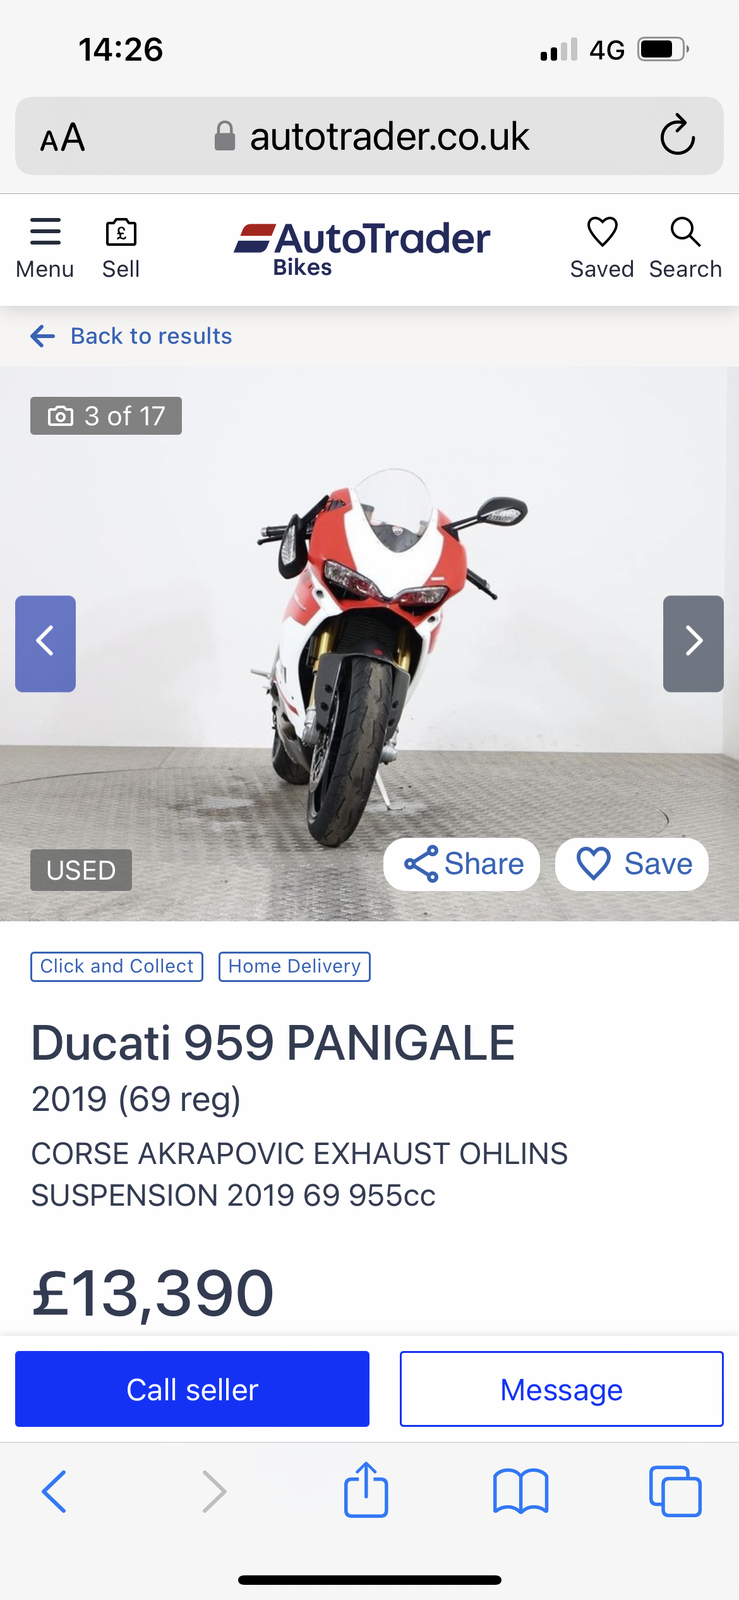
Task: Tap the Call seller button
Action: click(x=192, y=1389)
